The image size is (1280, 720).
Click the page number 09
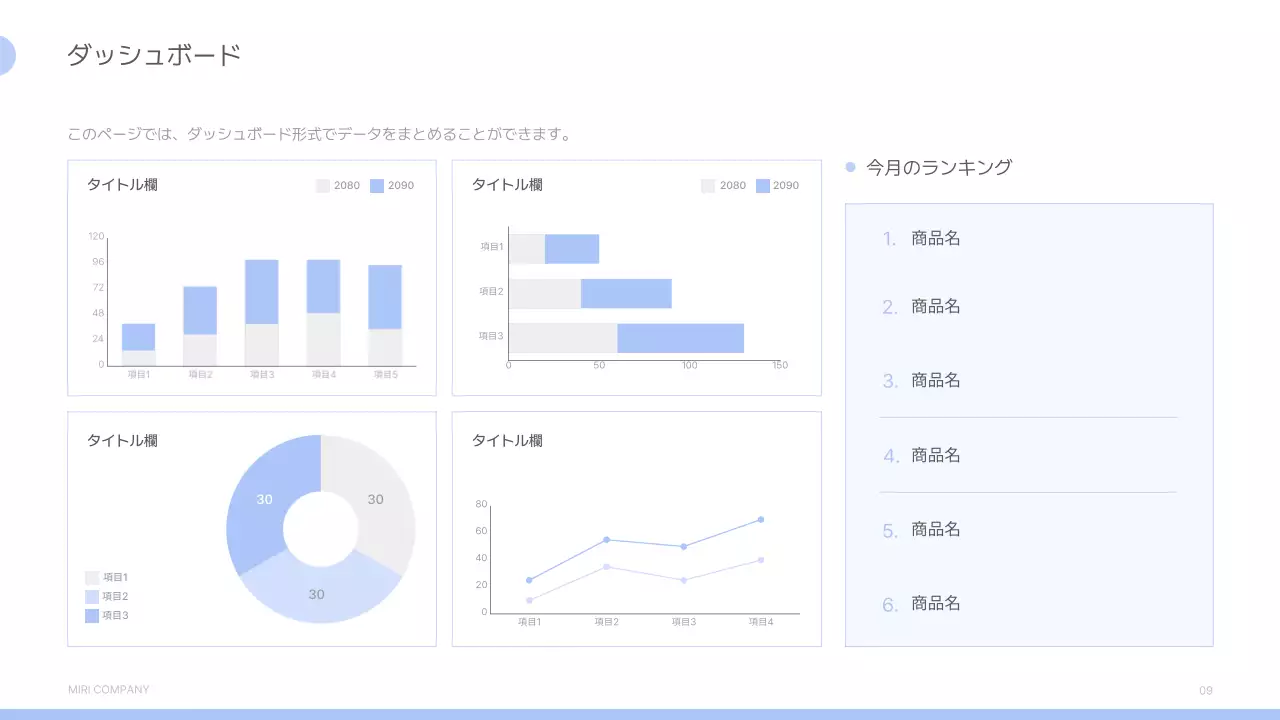point(1205,690)
